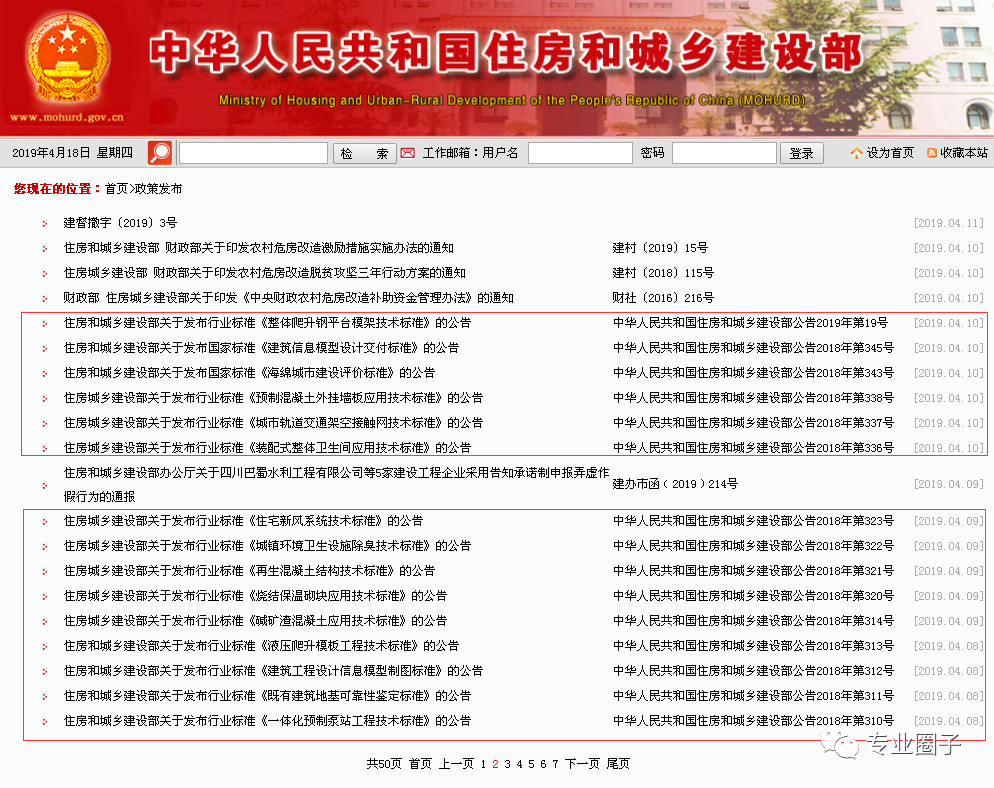Open 烧结保温砌块应用技术标准 announcement

pos(255,596)
